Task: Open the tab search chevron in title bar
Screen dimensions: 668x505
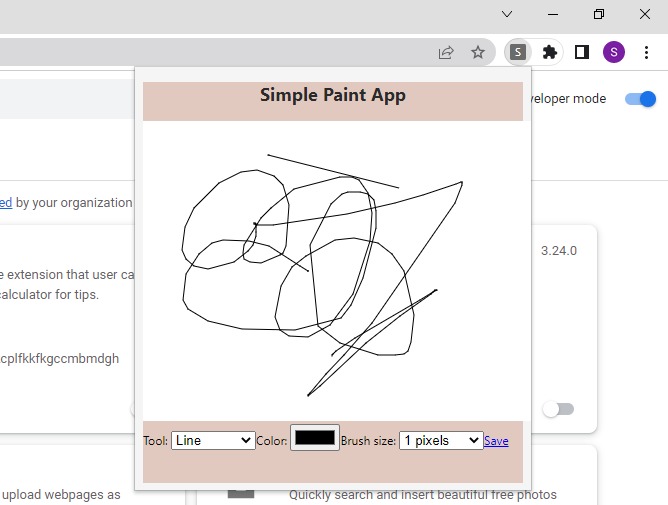Action: (x=507, y=14)
